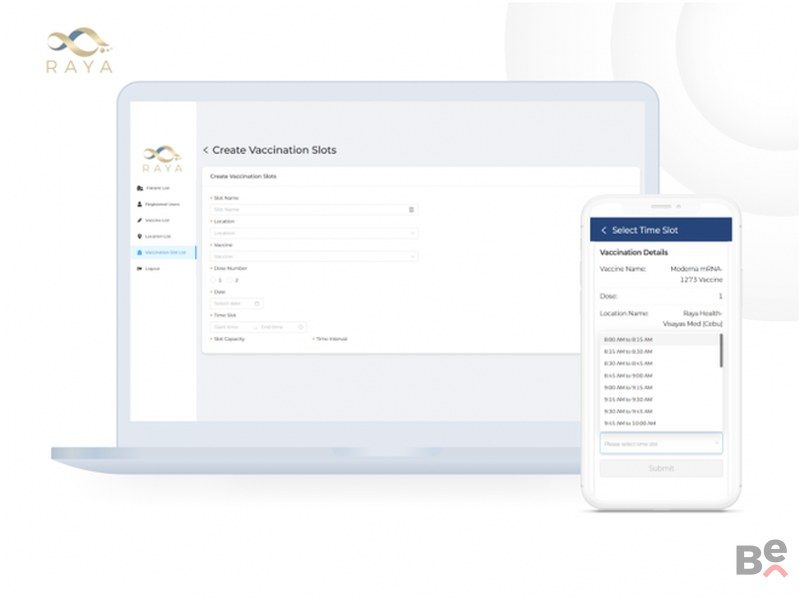The height and width of the screenshot is (600, 802).
Task: Click the clock icon in Time Slot field
Action: tap(301, 327)
